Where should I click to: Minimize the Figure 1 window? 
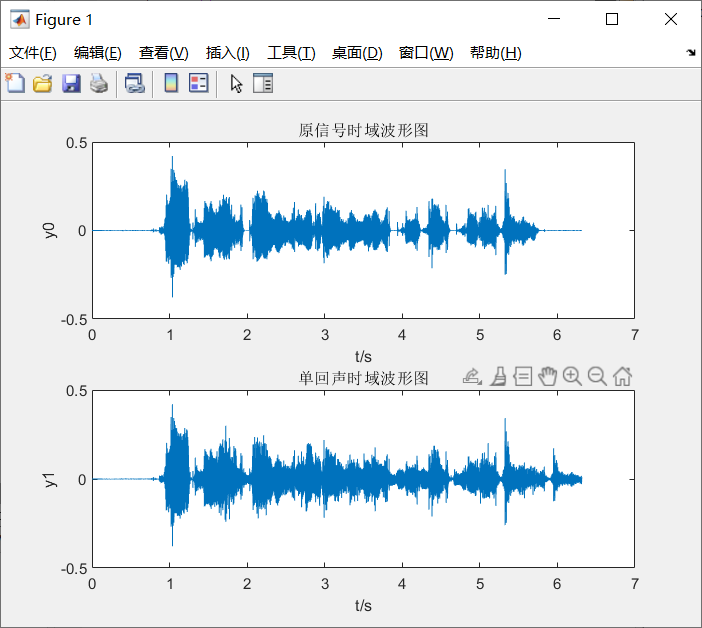click(x=554, y=19)
